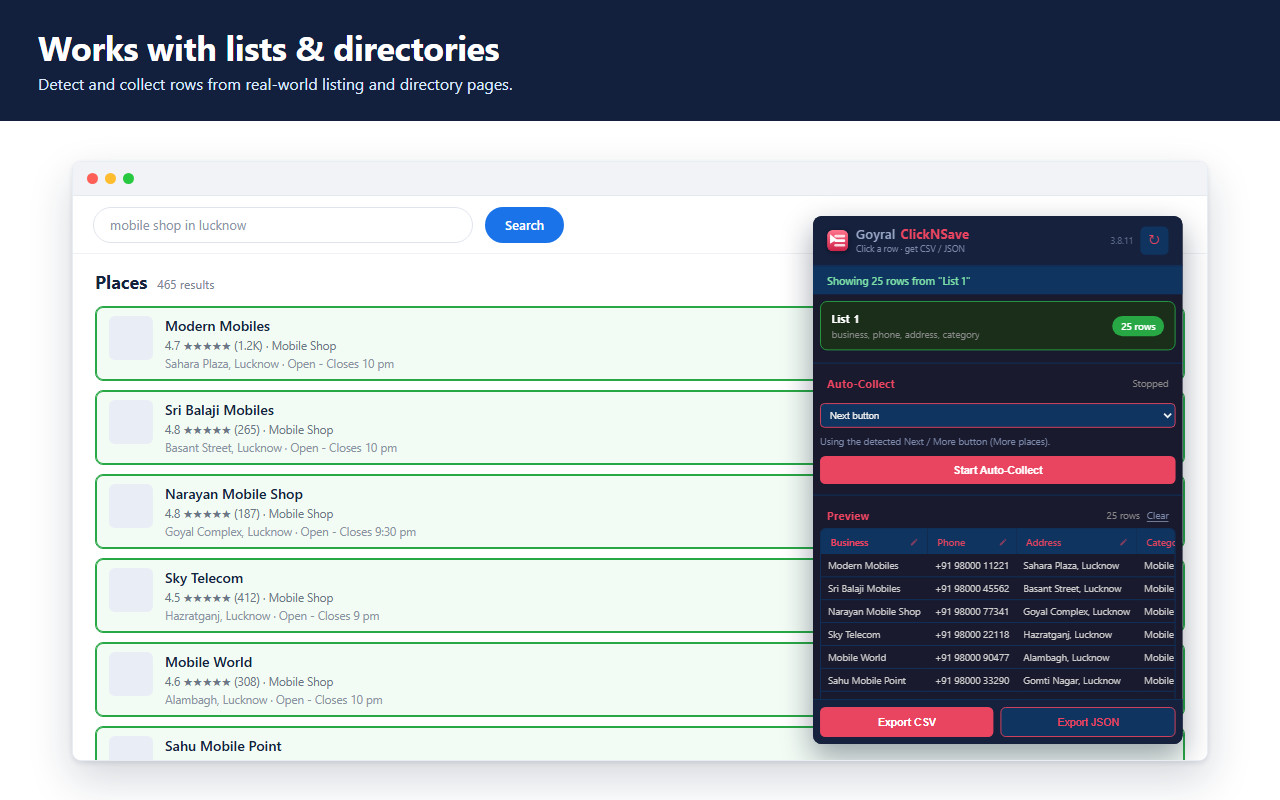Open the Modern Mobiles place card title
The width and height of the screenshot is (1280, 800).
217,326
